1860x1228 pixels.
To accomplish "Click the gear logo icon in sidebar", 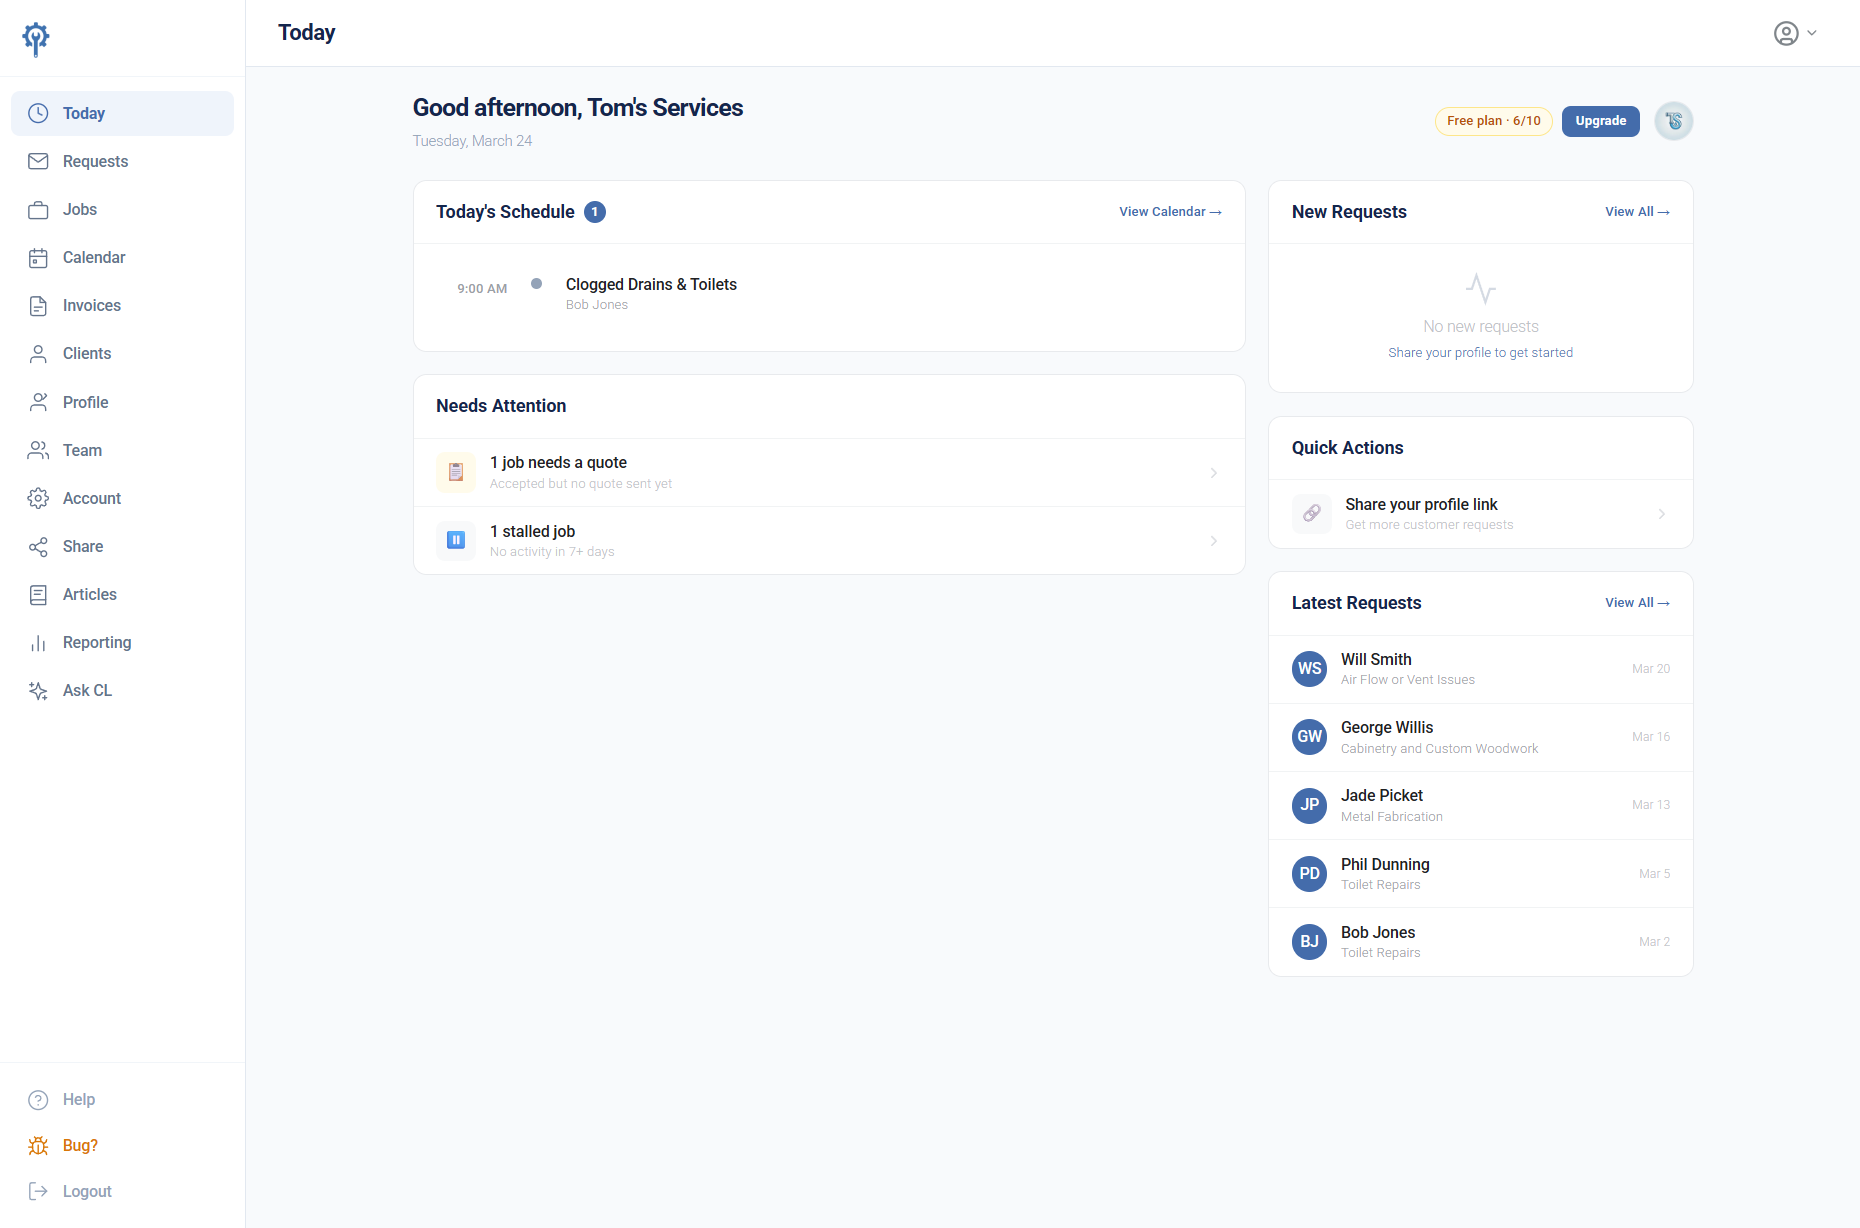I will pyautogui.click(x=36, y=38).
